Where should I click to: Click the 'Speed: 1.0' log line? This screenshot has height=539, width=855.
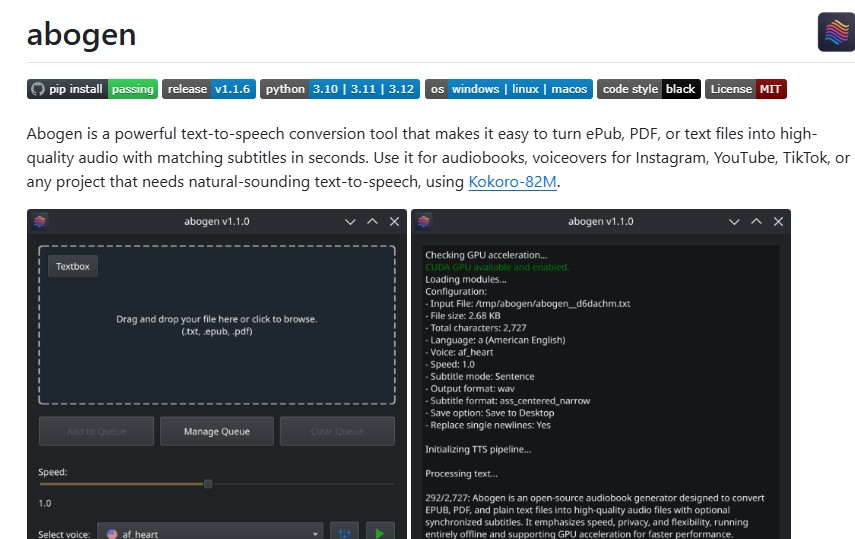[450, 364]
